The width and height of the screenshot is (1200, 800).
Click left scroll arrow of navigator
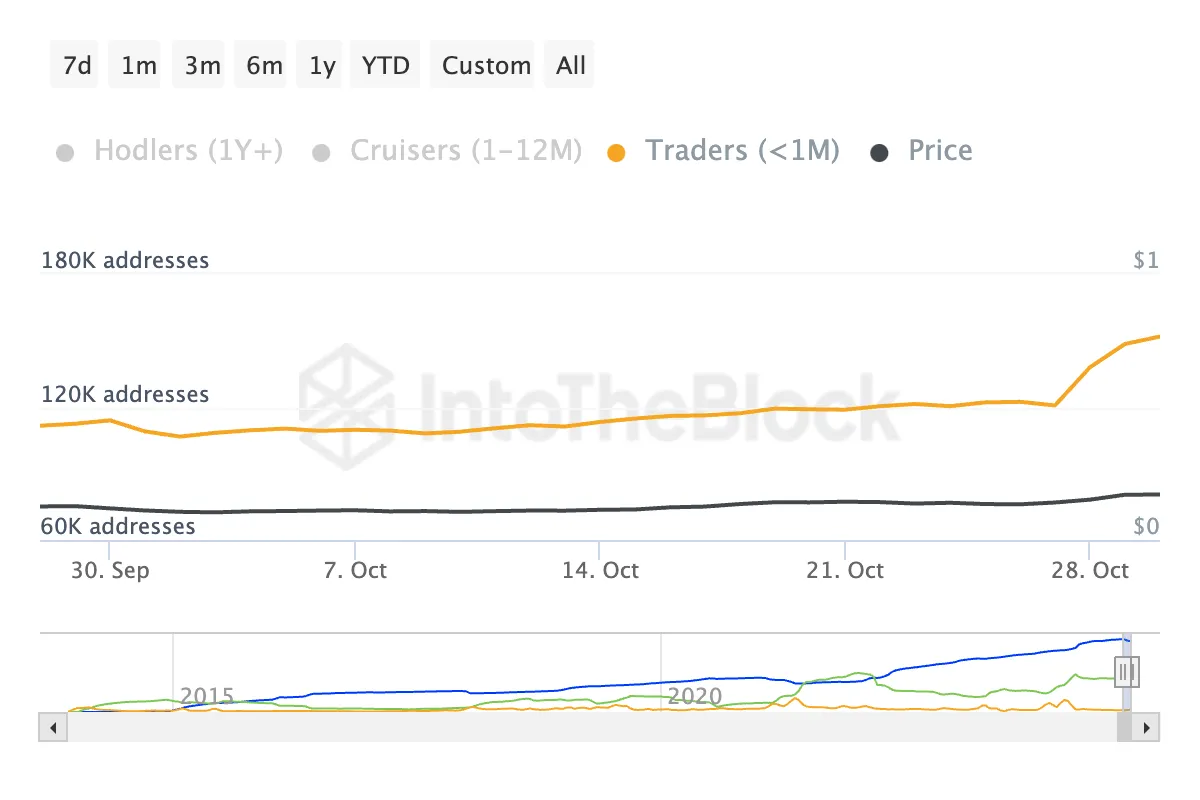(50, 727)
